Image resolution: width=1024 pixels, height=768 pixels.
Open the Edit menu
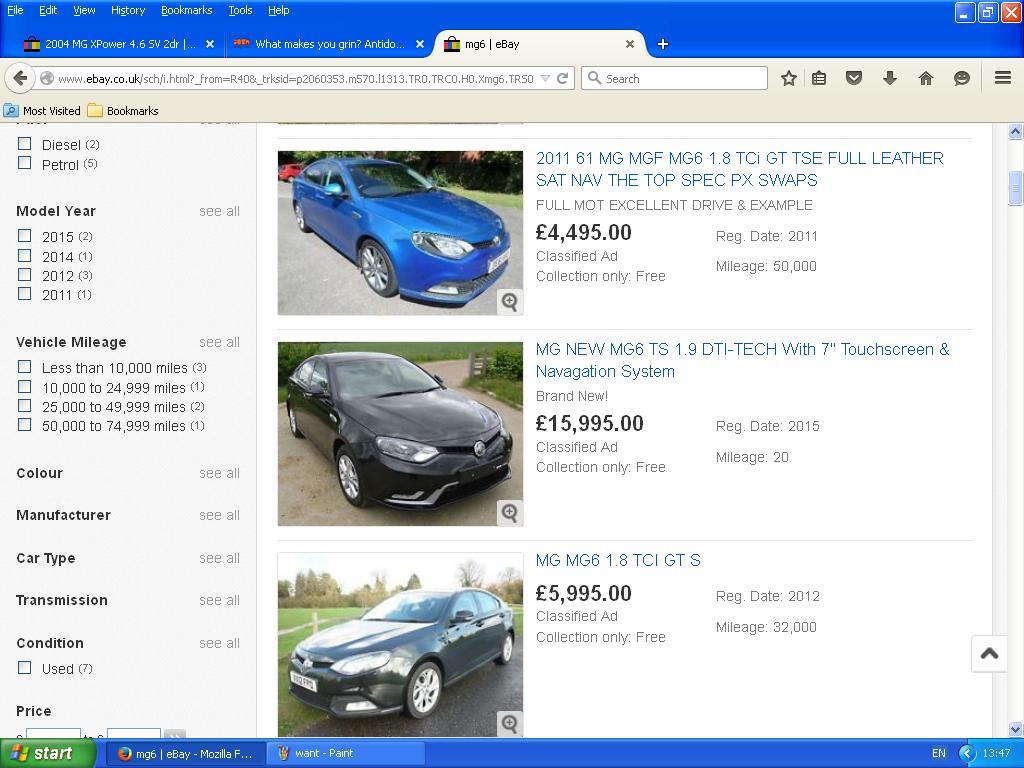pos(48,10)
